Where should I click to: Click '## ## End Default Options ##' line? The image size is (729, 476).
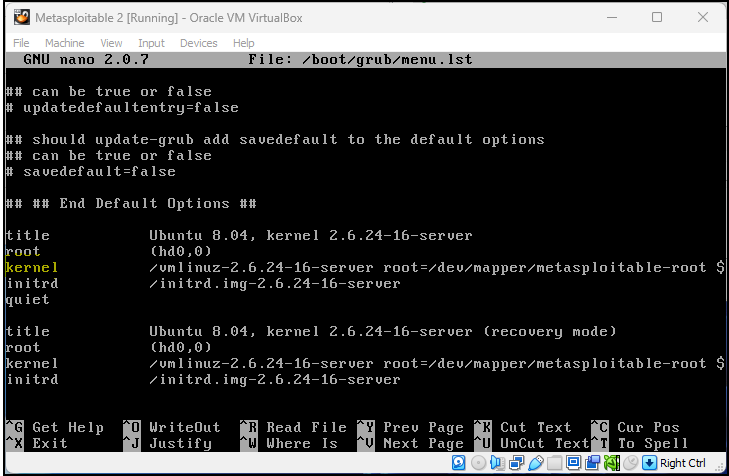pos(131,204)
